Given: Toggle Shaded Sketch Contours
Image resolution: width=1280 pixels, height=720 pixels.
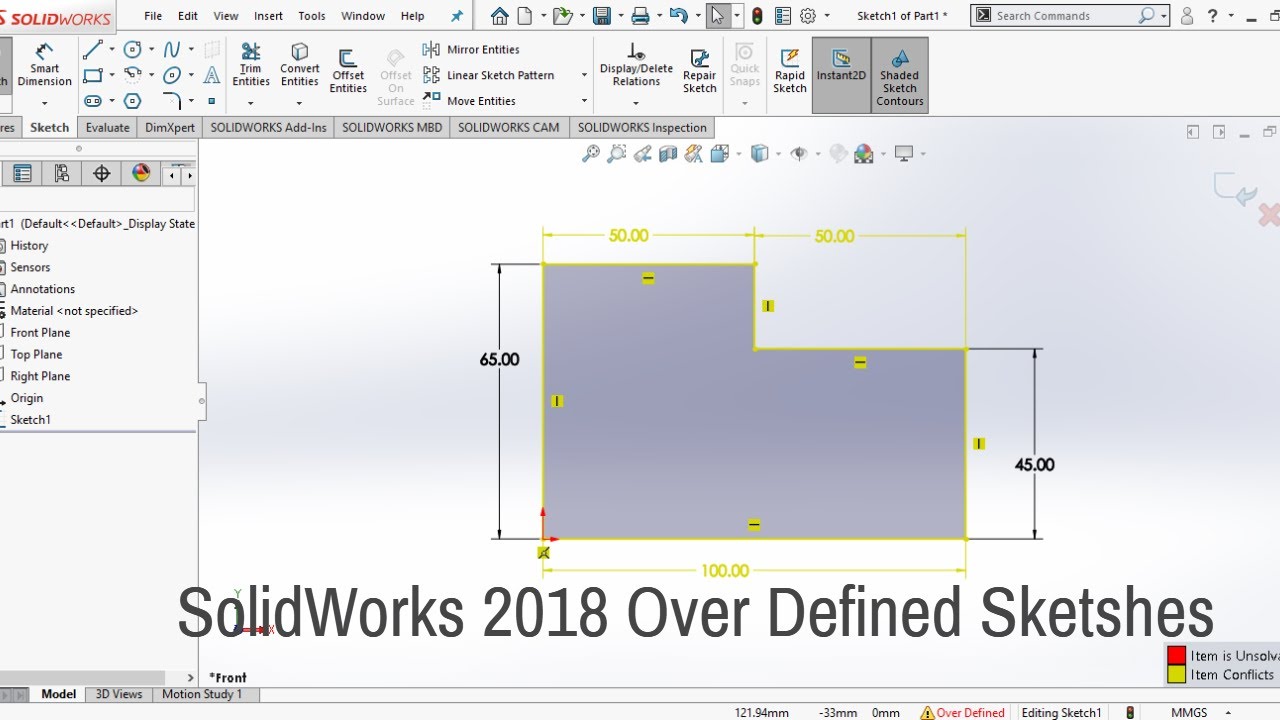Looking at the screenshot, I should (899, 75).
